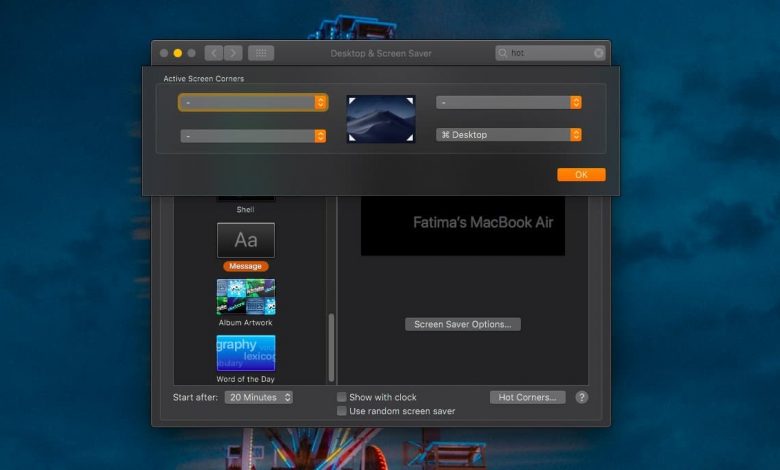Click the yellow minimize window button
The image size is (780, 470).
[178, 53]
